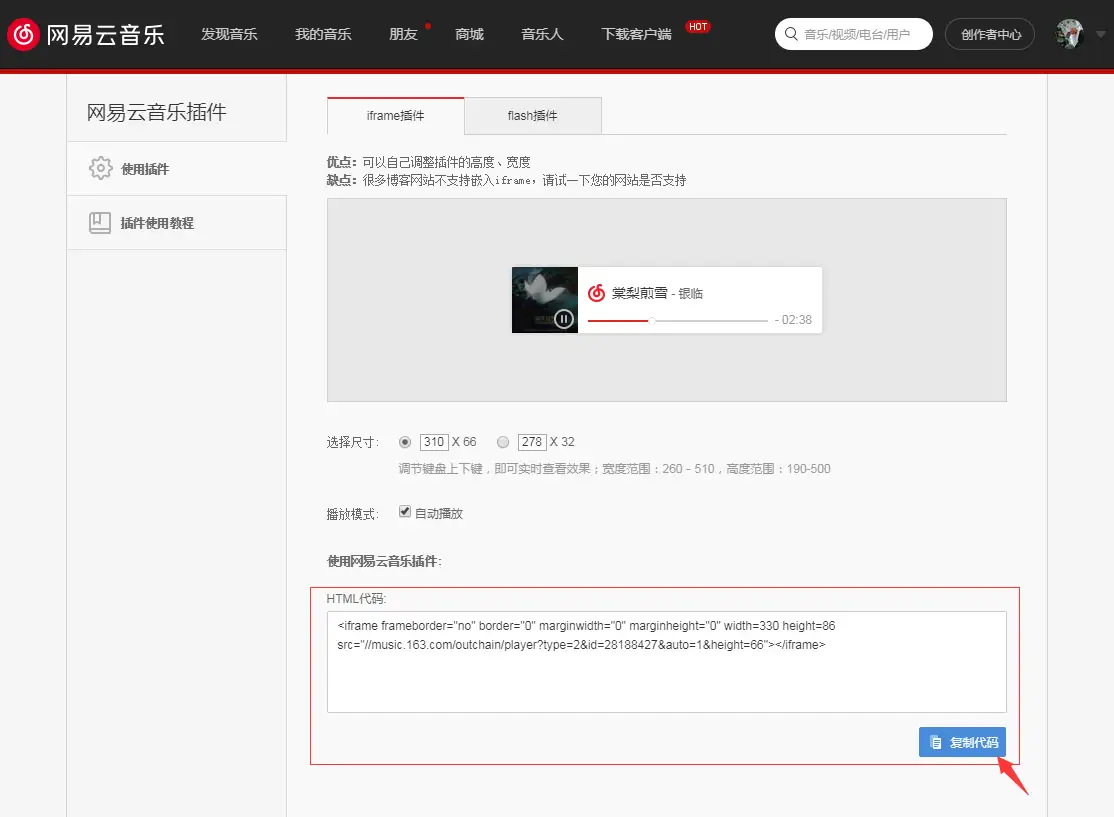Screen dimensions: 1114x817
Task: Click the NetEase Cloud Music logo
Action: click(x=86, y=34)
